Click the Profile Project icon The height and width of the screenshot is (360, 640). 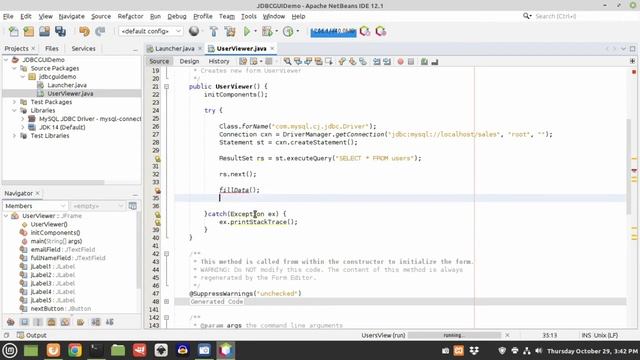coord(288,31)
